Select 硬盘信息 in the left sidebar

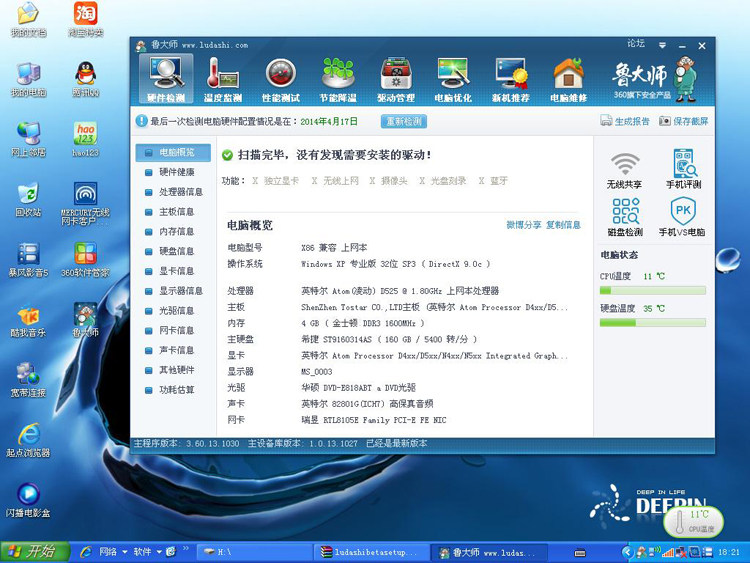pos(176,251)
